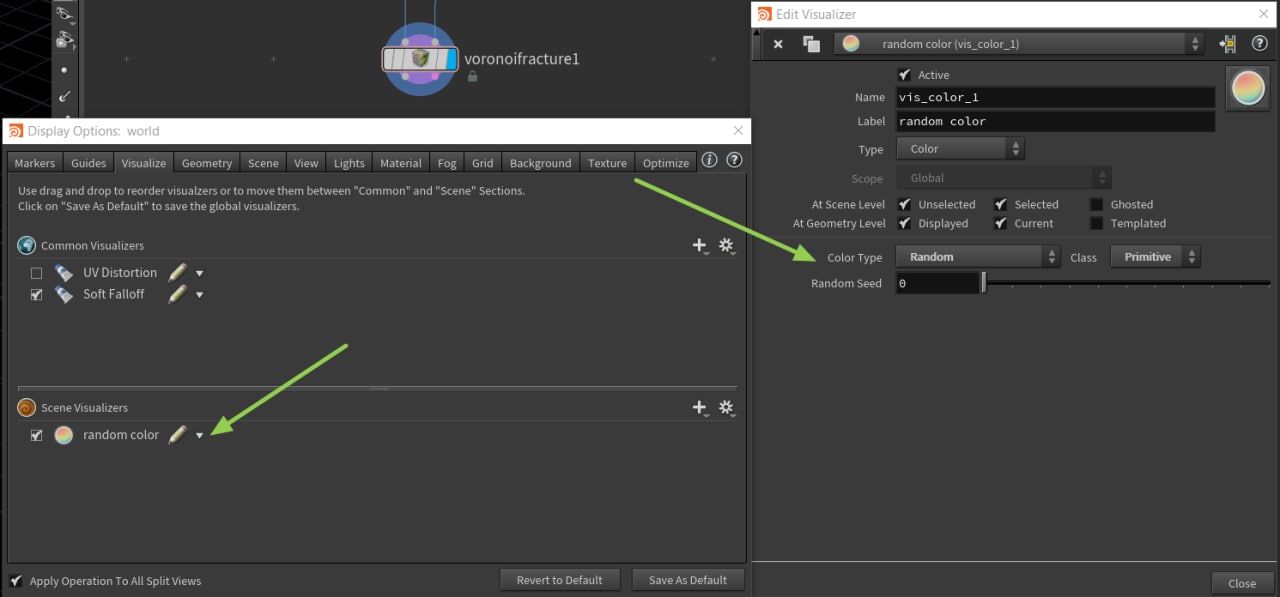Viewport: 1280px width, 597px height.
Task: Add a new Common Visualizer with plus
Action: coord(700,245)
